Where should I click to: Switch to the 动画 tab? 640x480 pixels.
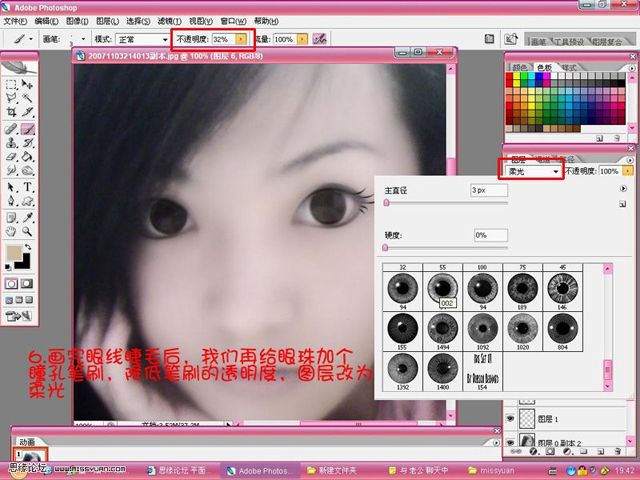(27, 442)
